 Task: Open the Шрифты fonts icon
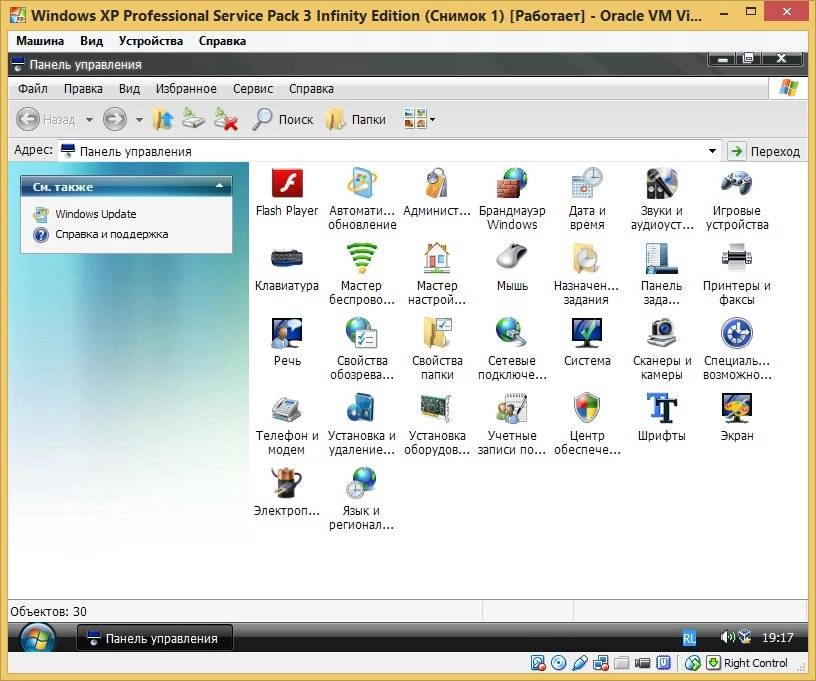[x=661, y=408]
